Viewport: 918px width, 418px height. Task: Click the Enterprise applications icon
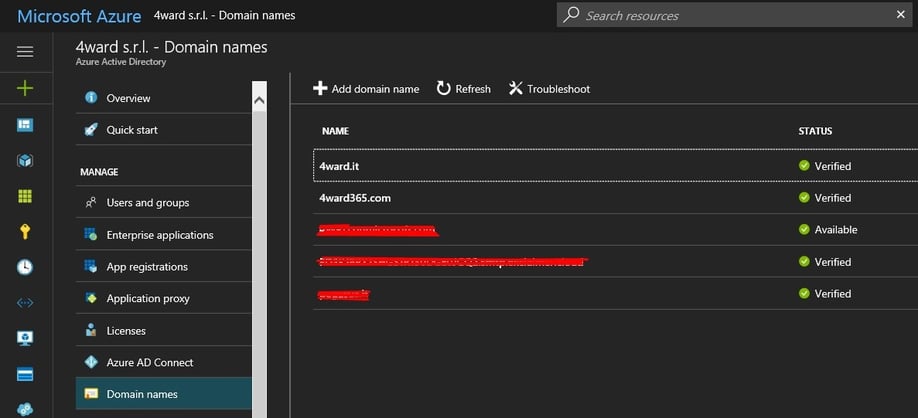(x=91, y=234)
